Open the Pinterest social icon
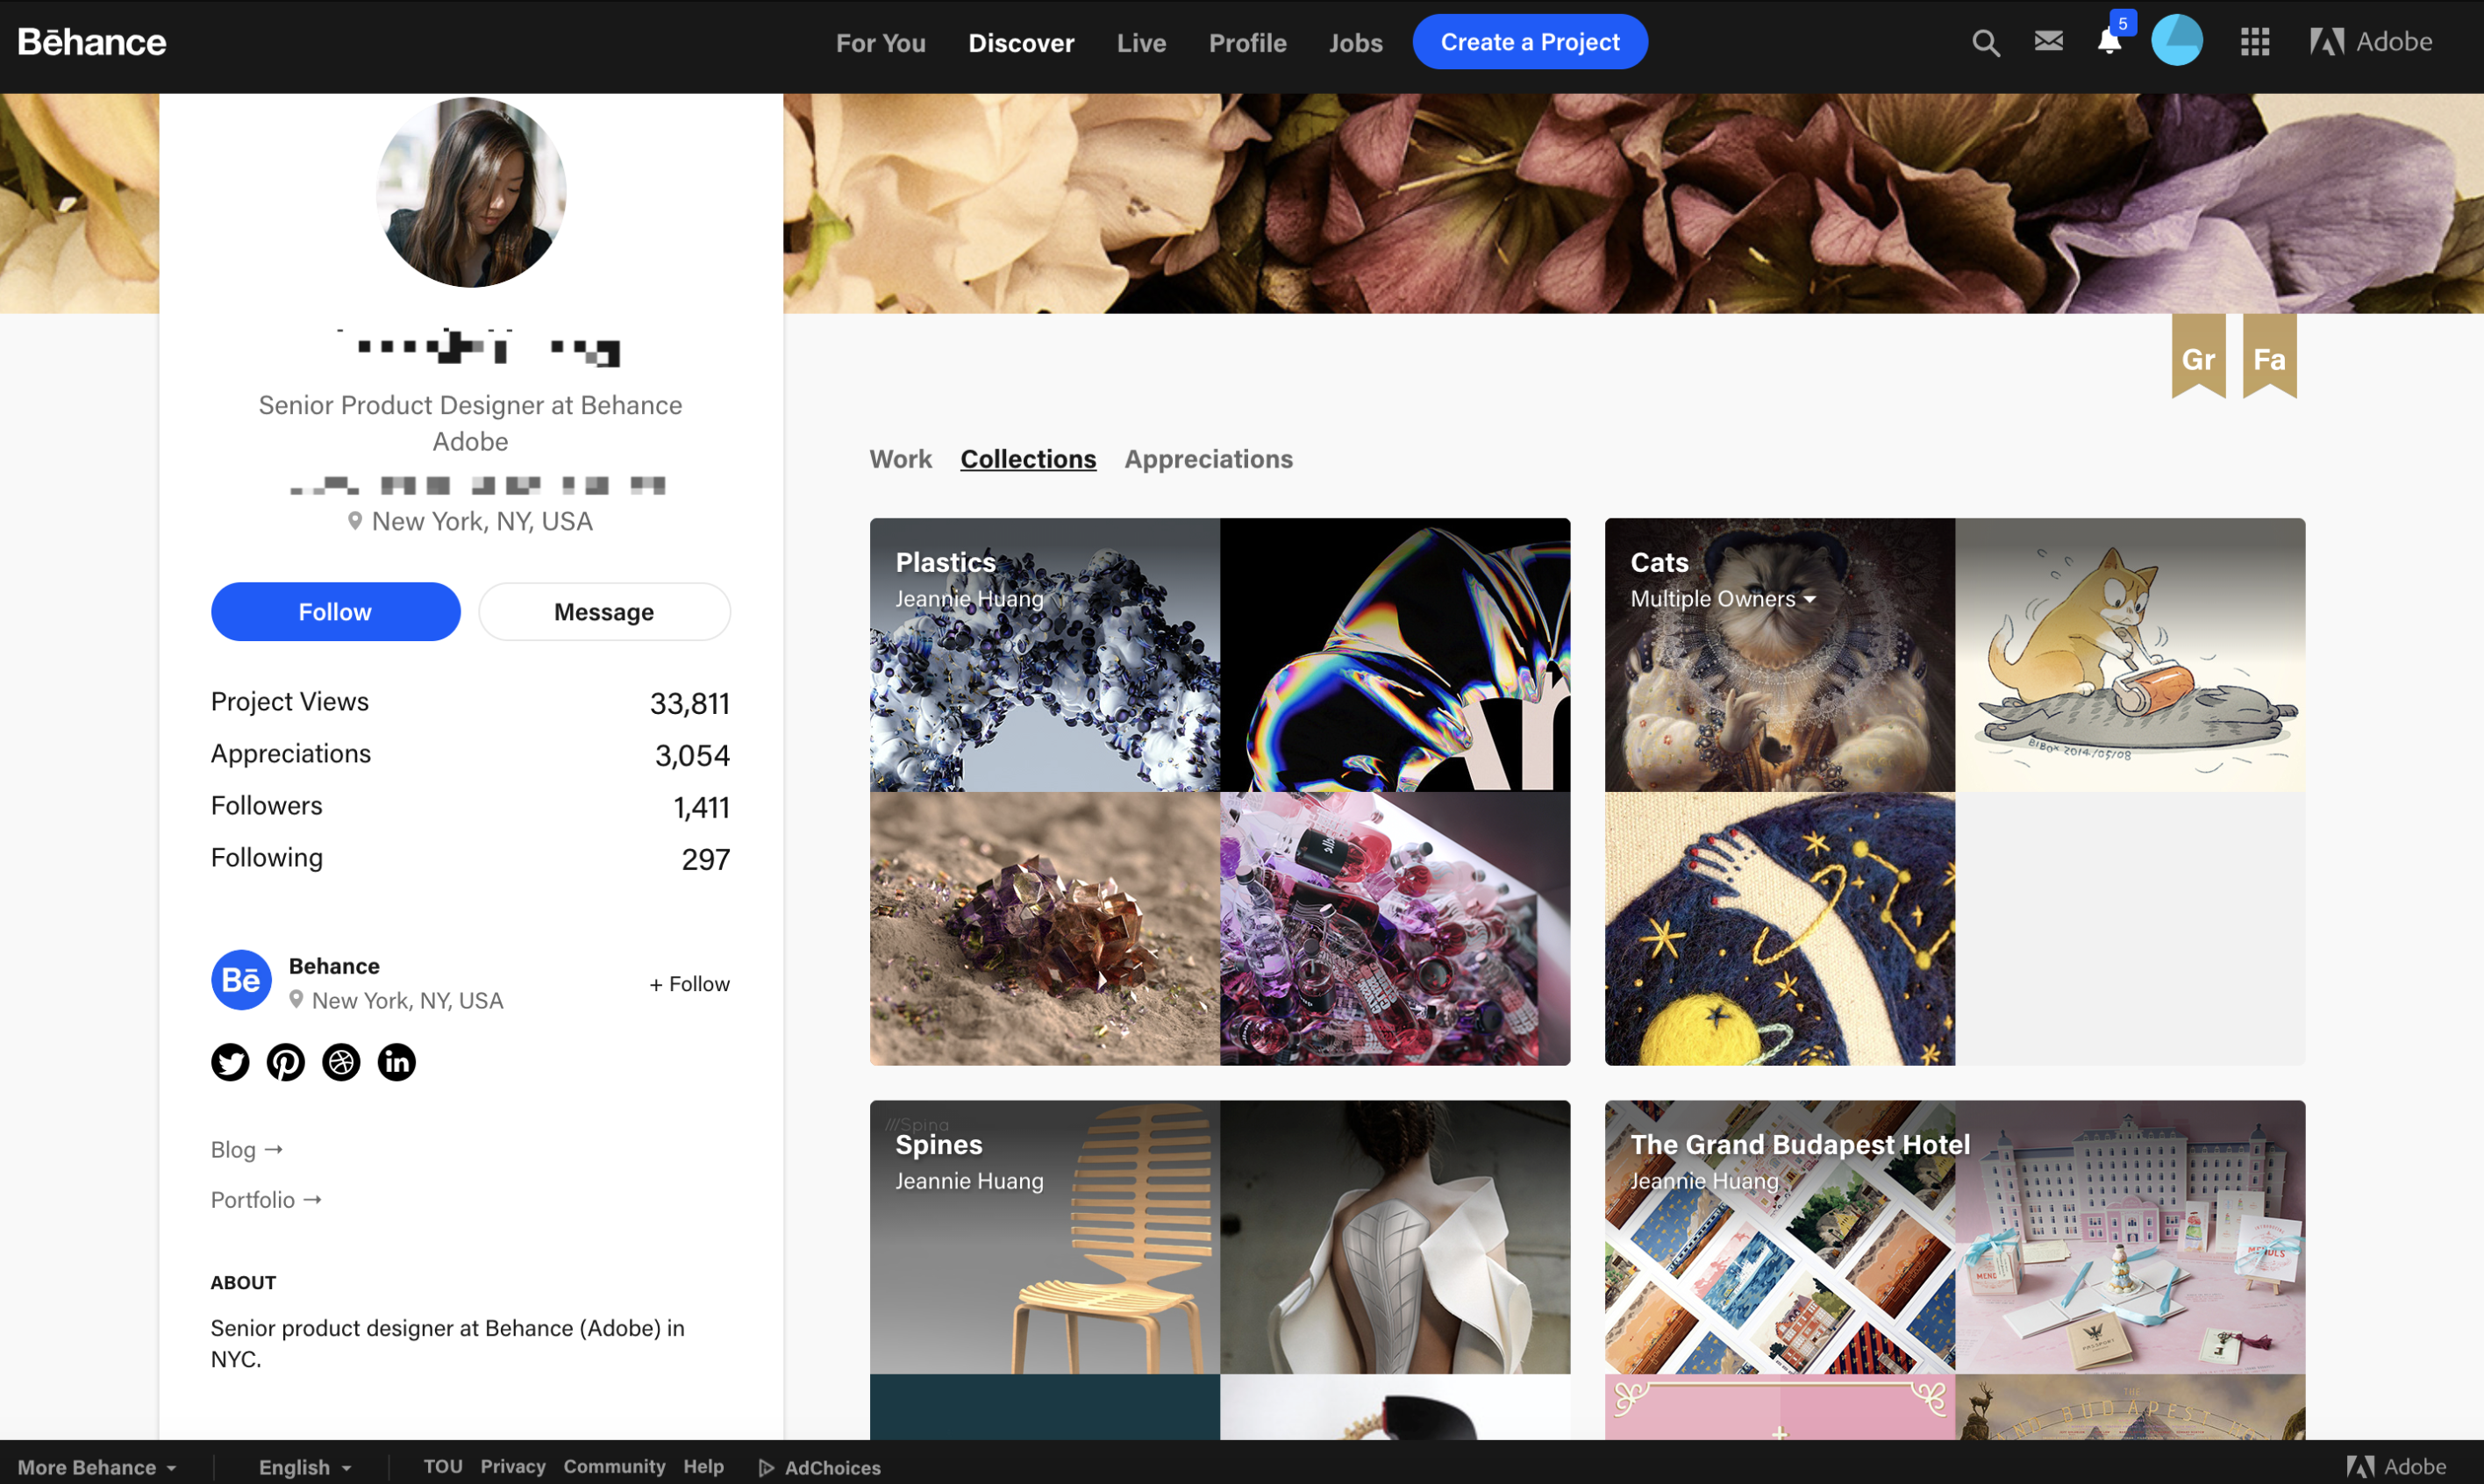 click(x=286, y=1062)
